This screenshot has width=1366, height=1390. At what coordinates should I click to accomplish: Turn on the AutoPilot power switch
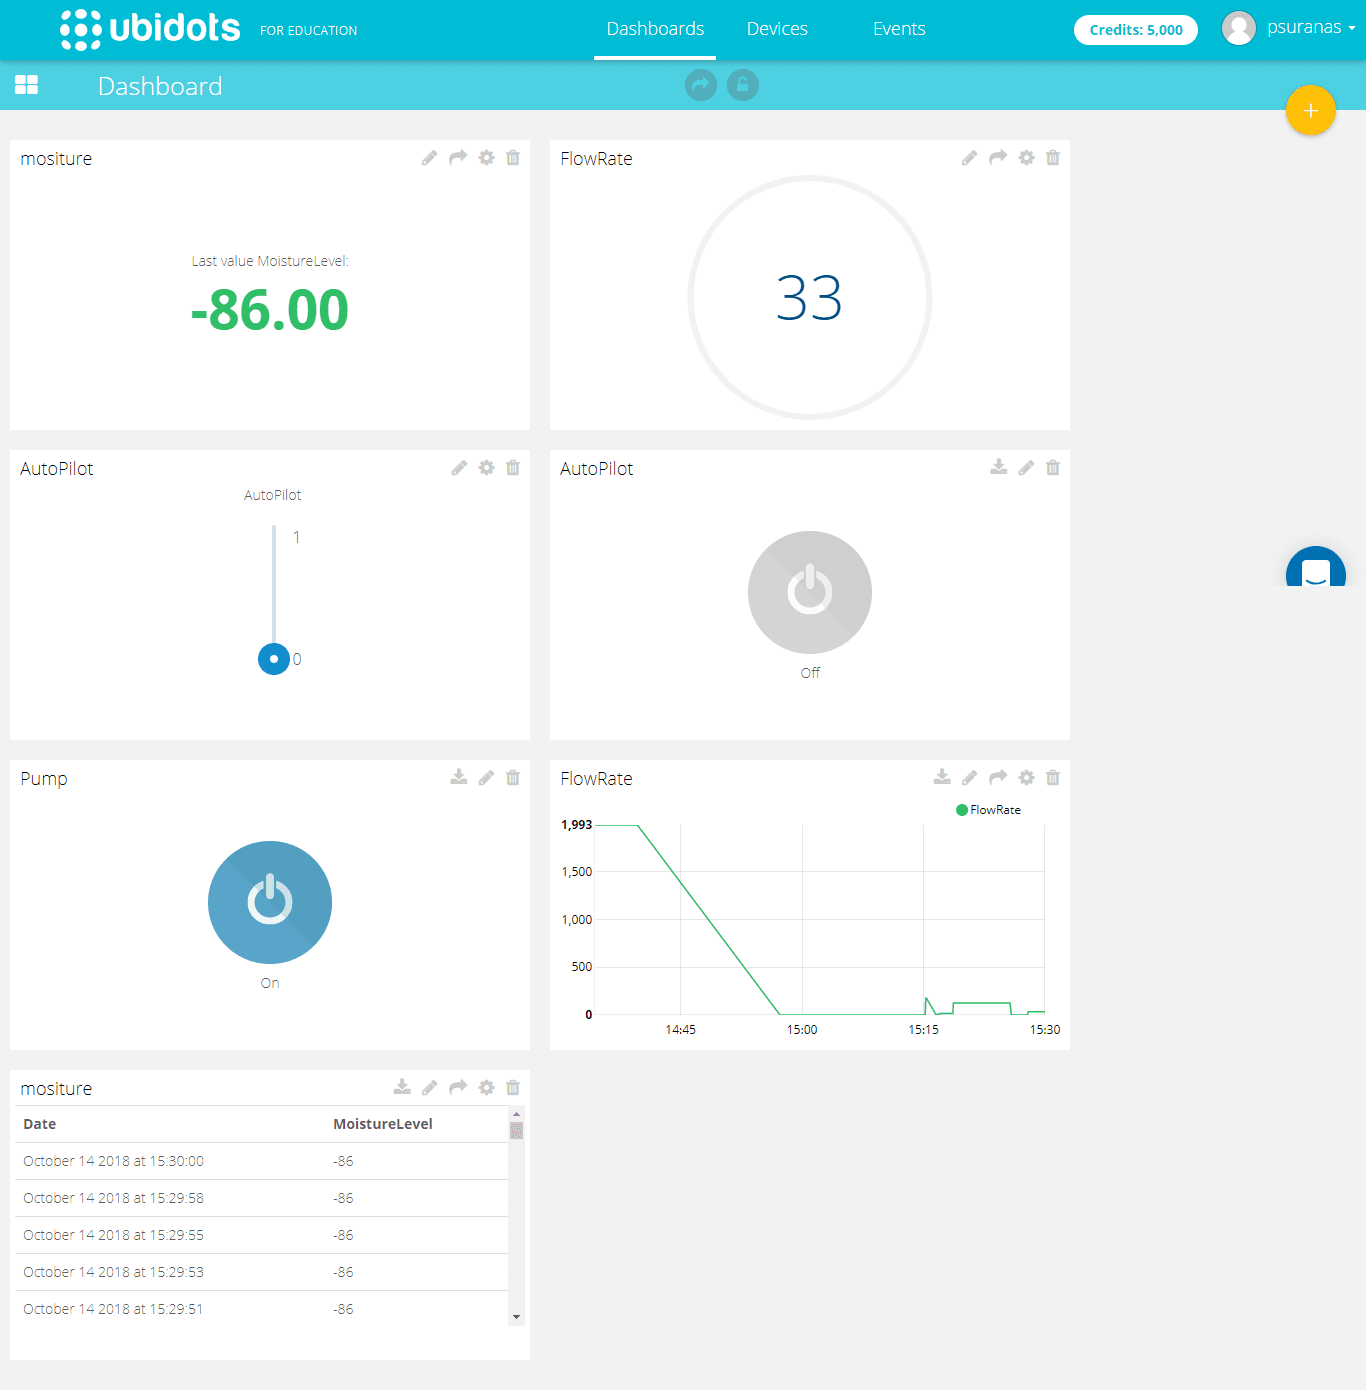click(x=810, y=592)
